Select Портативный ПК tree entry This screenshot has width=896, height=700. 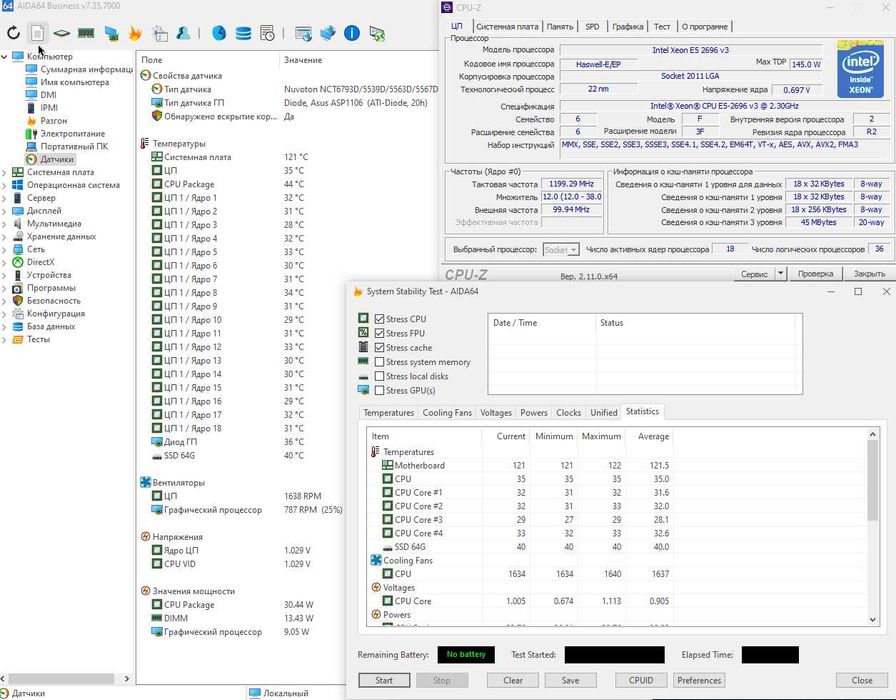[74, 146]
